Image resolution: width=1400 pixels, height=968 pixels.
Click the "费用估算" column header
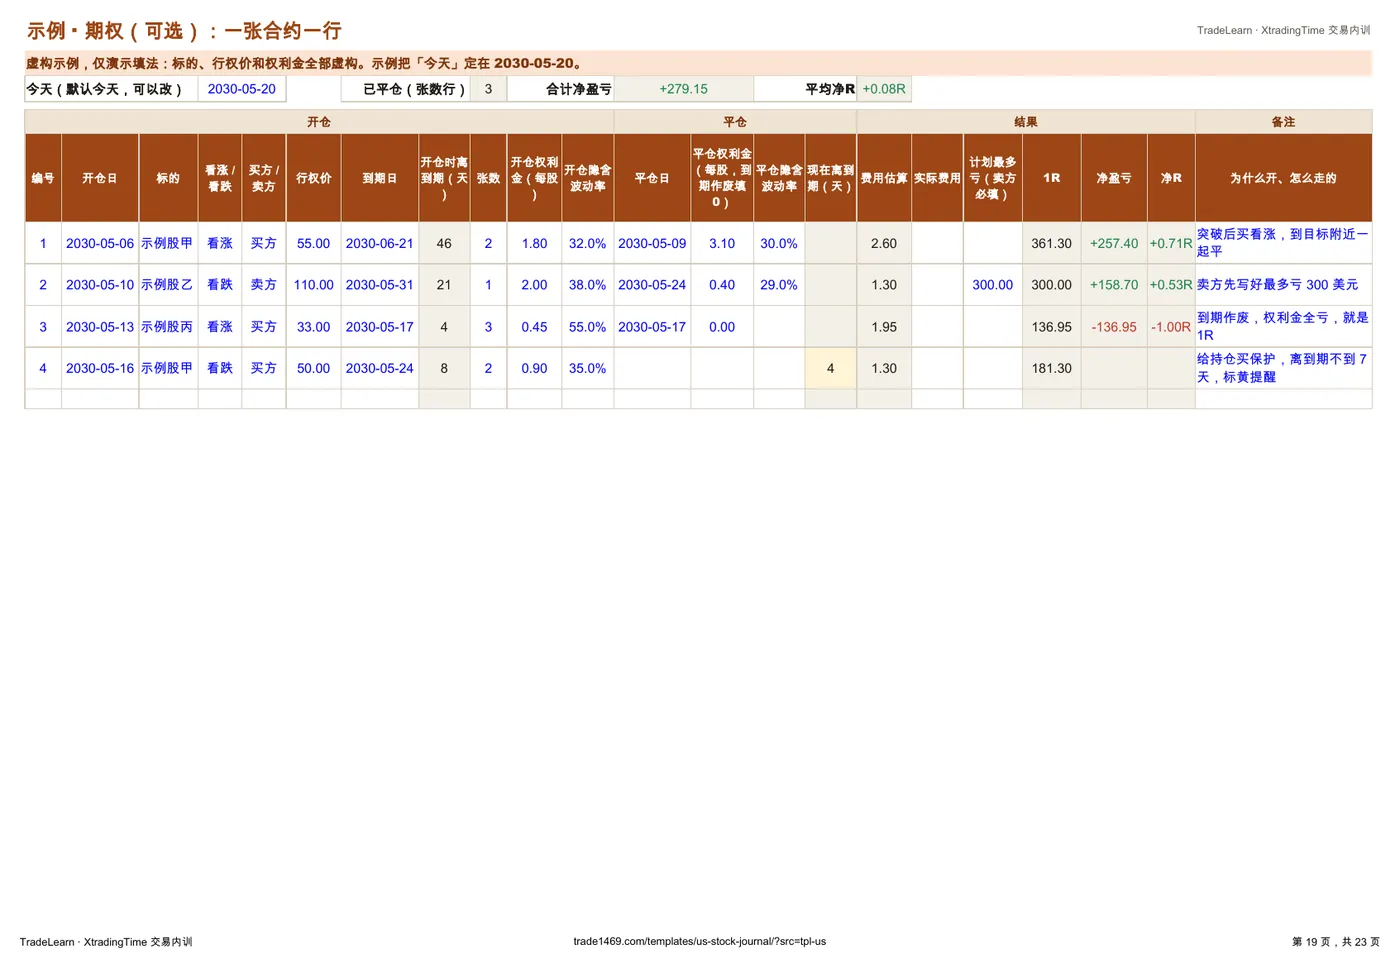[x=884, y=178]
